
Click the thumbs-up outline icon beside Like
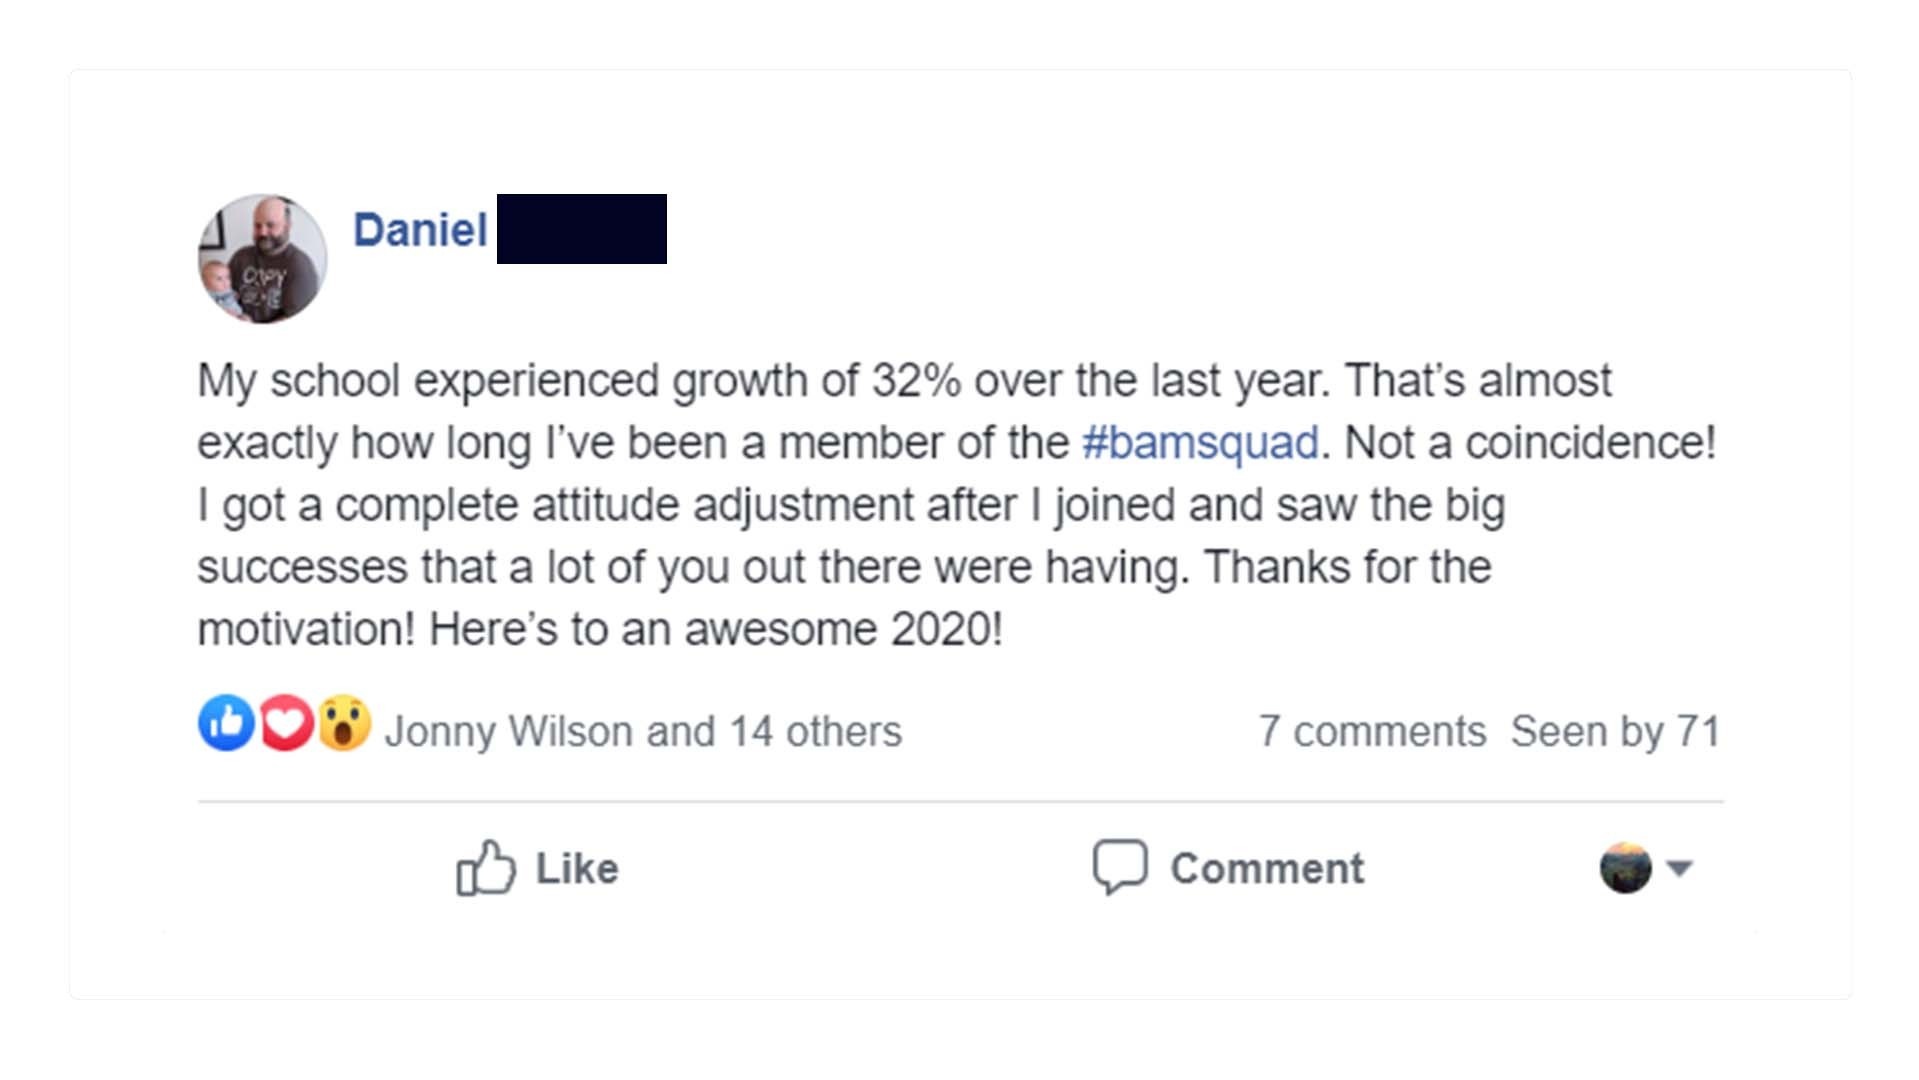(486, 867)
